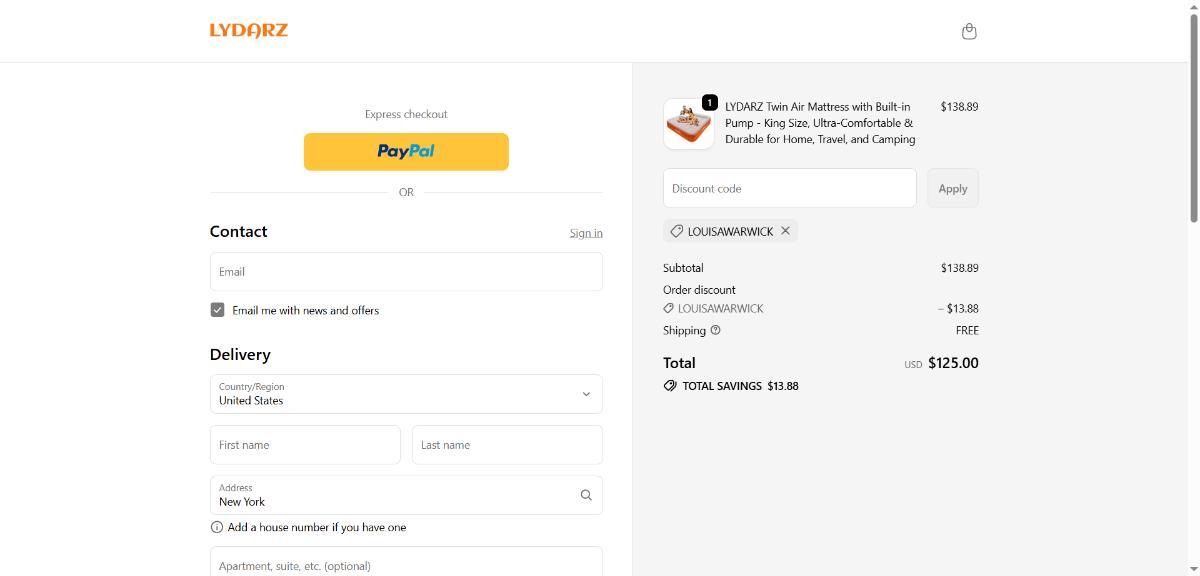
Task: Click the Discount code field
Action: 789,188
